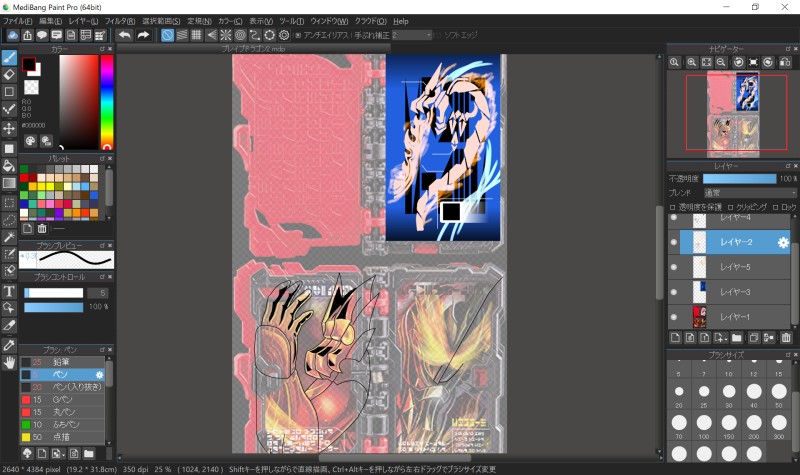Screen dimensions: 800x475
Task: Hide the レイヤー5 layer
Action: (x=674, y=267)
